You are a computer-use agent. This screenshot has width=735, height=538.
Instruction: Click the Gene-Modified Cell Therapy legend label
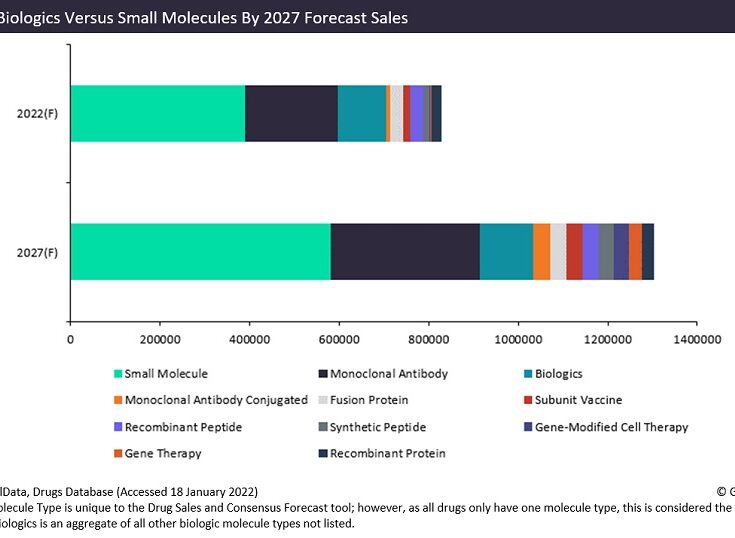click(x=611, y=427)
